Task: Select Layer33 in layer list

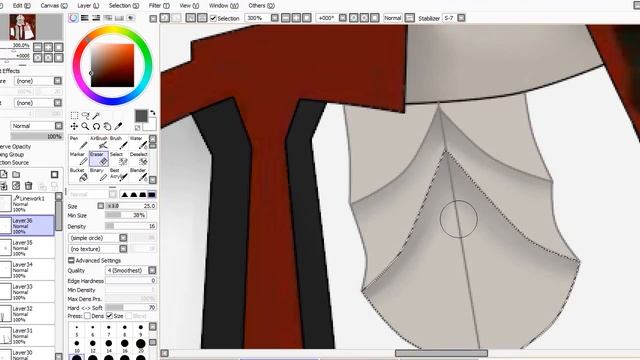Action: (x=27, y=292)
